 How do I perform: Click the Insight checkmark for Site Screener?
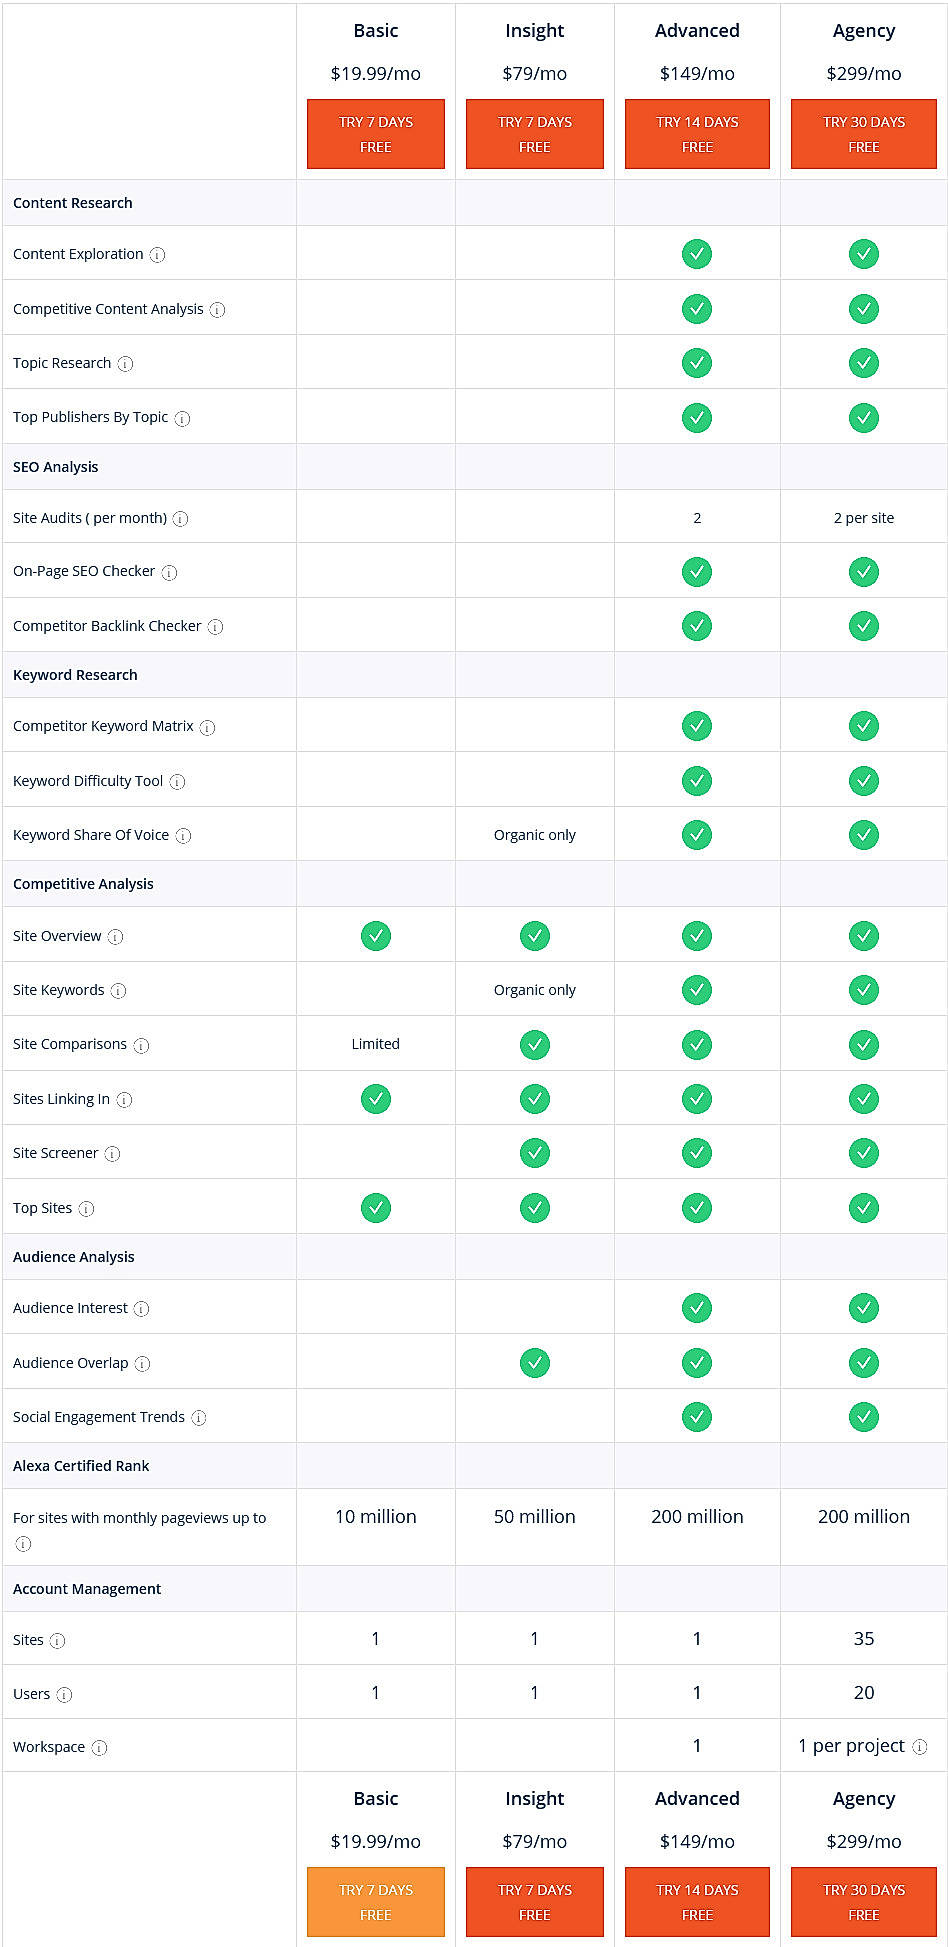534,1152
